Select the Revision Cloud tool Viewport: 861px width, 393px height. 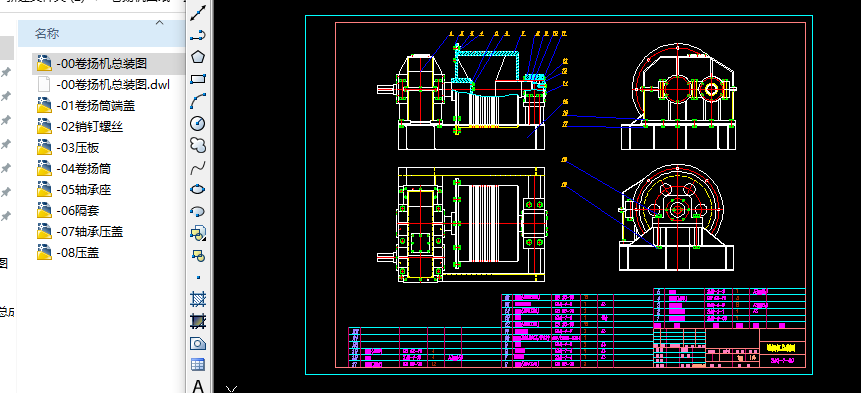click(x=198, y=145)
